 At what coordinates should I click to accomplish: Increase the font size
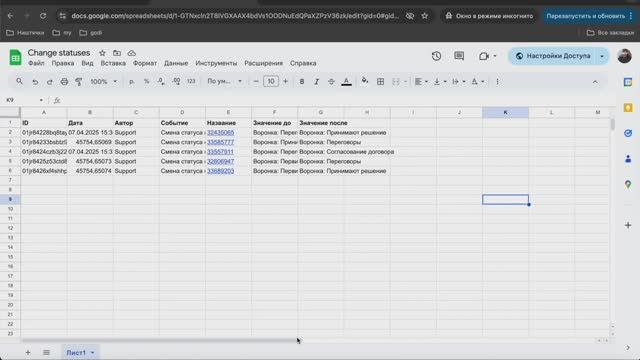(285, 82)
